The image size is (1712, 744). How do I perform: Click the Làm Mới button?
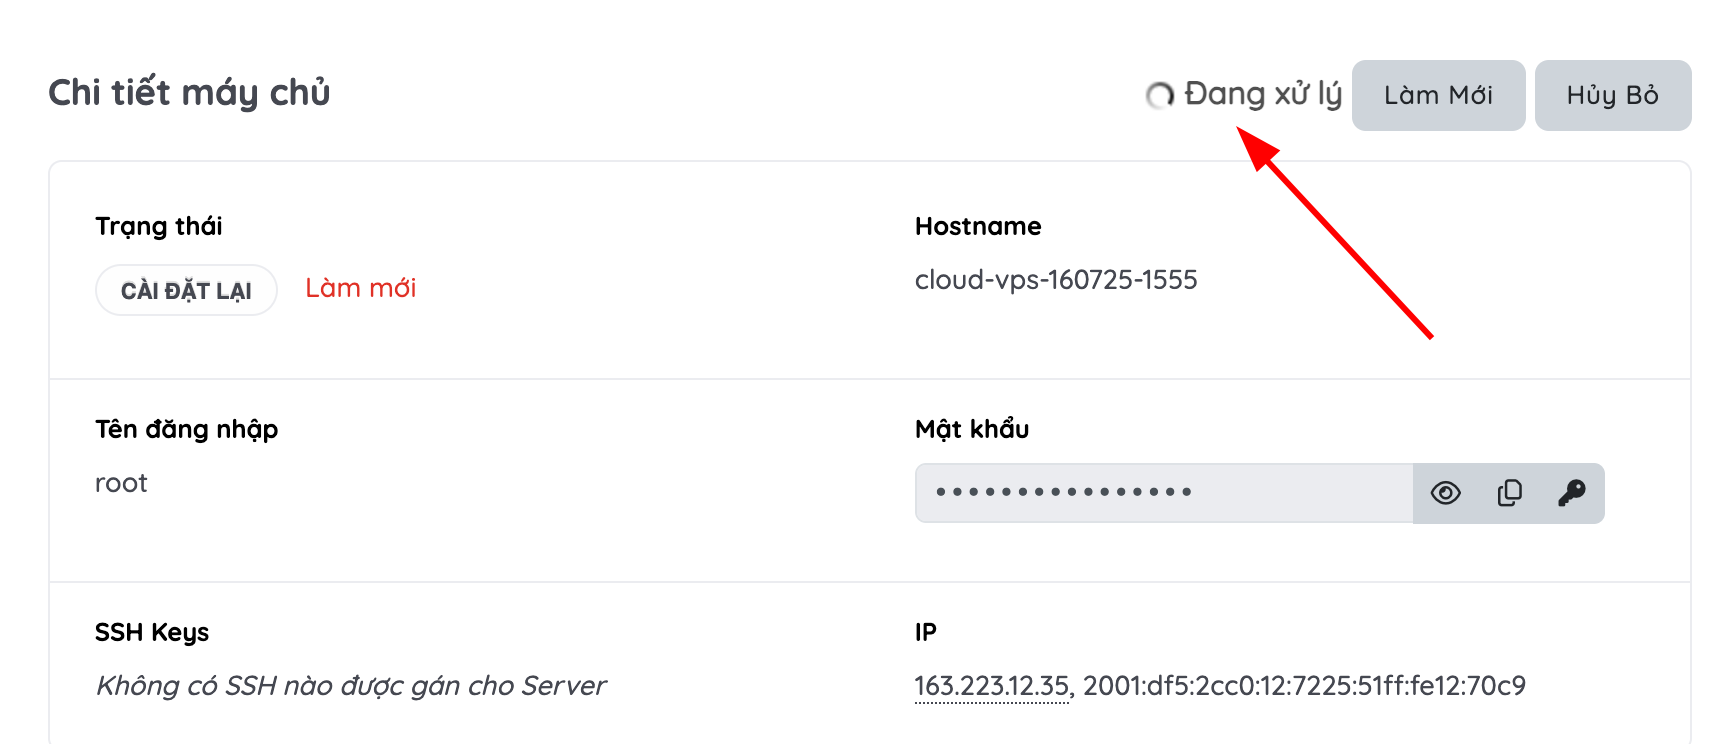(x=1438, y=95)
